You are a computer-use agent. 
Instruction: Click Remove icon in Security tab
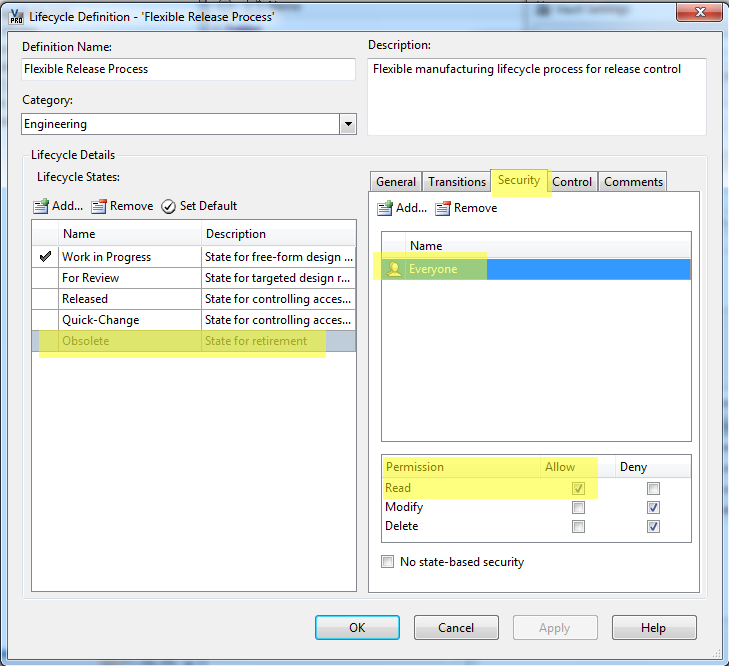click(x=443, y=208)
